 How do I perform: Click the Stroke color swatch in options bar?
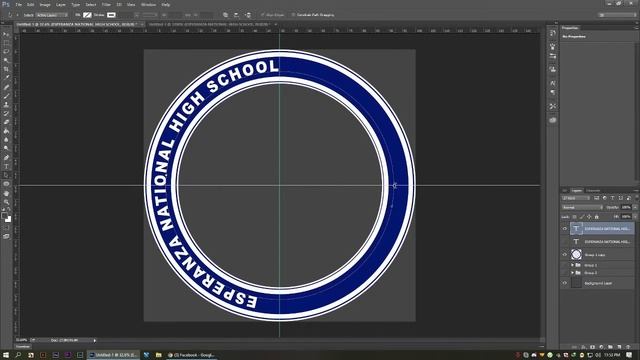tap(111, 15)
